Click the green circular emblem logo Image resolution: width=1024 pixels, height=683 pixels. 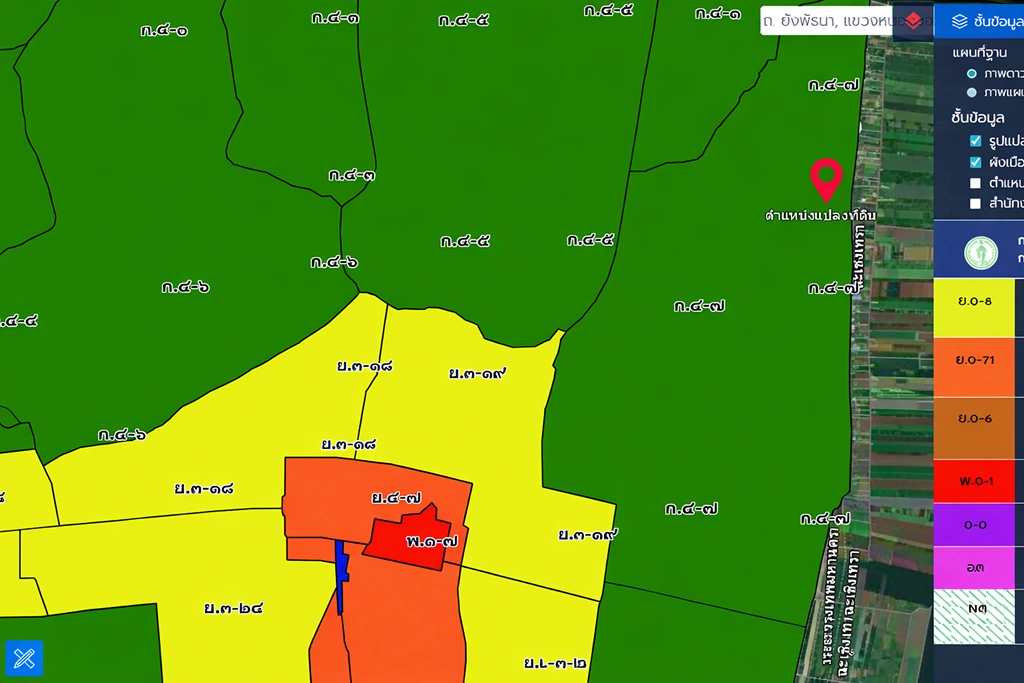tap(980, 252)
